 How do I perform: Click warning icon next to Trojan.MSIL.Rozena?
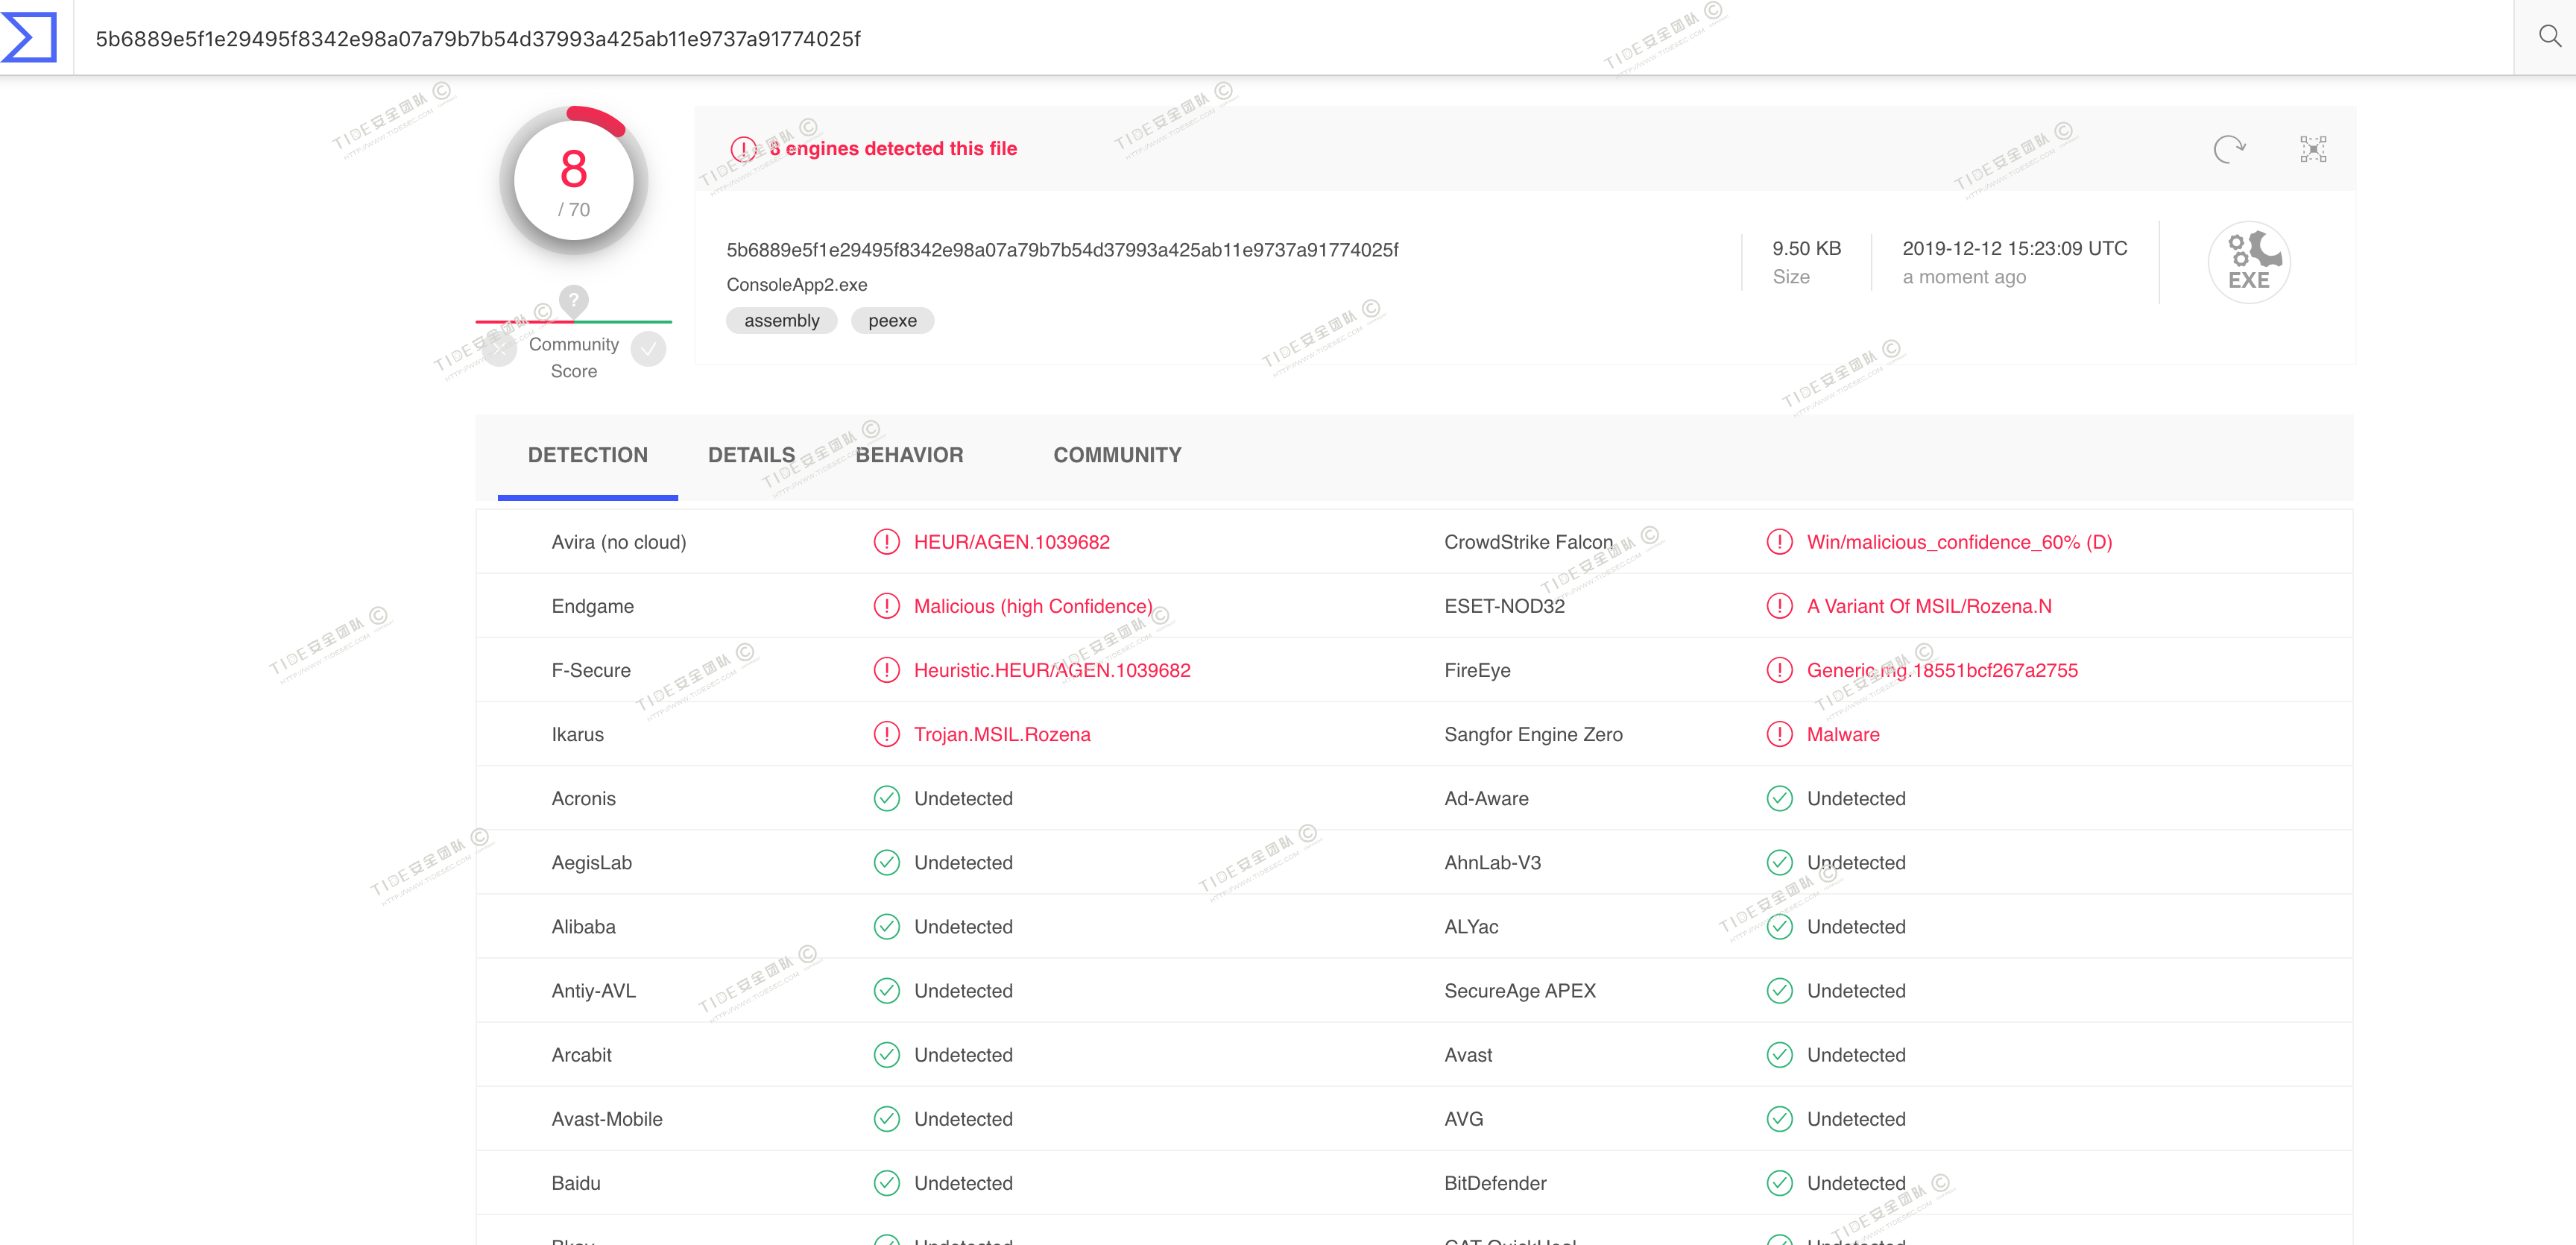(x=886, y=734)
